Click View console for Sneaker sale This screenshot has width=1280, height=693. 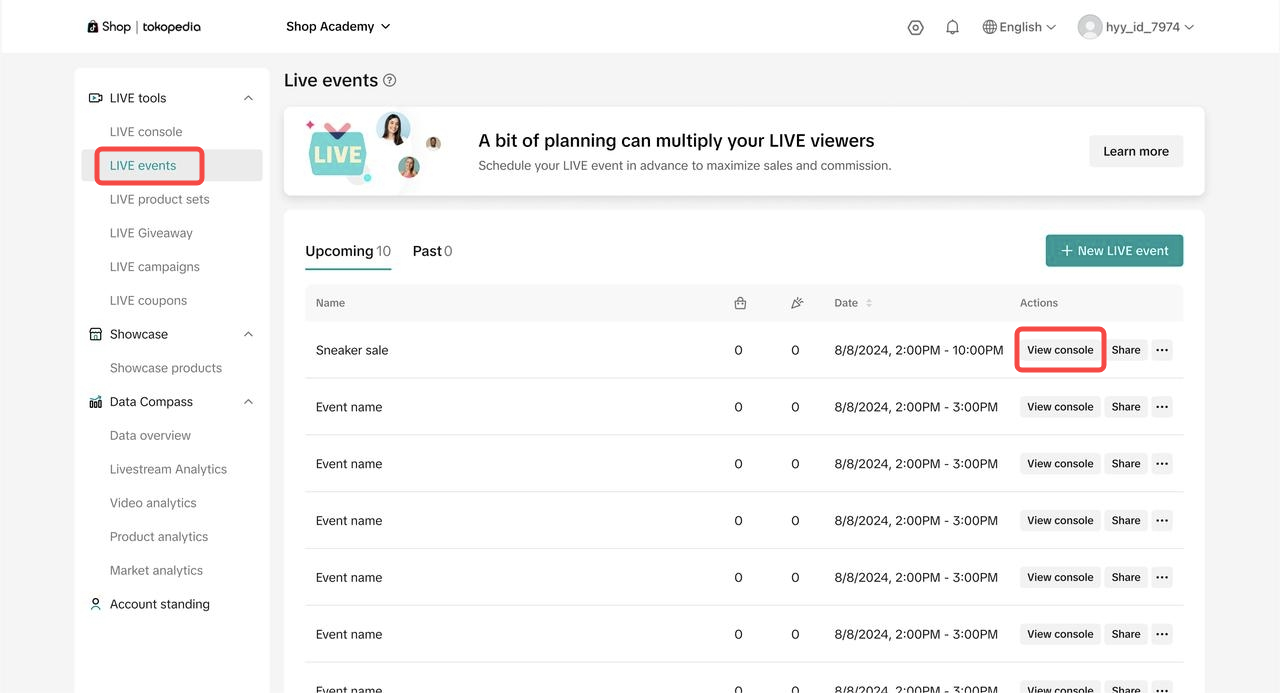coord(1060,350)
